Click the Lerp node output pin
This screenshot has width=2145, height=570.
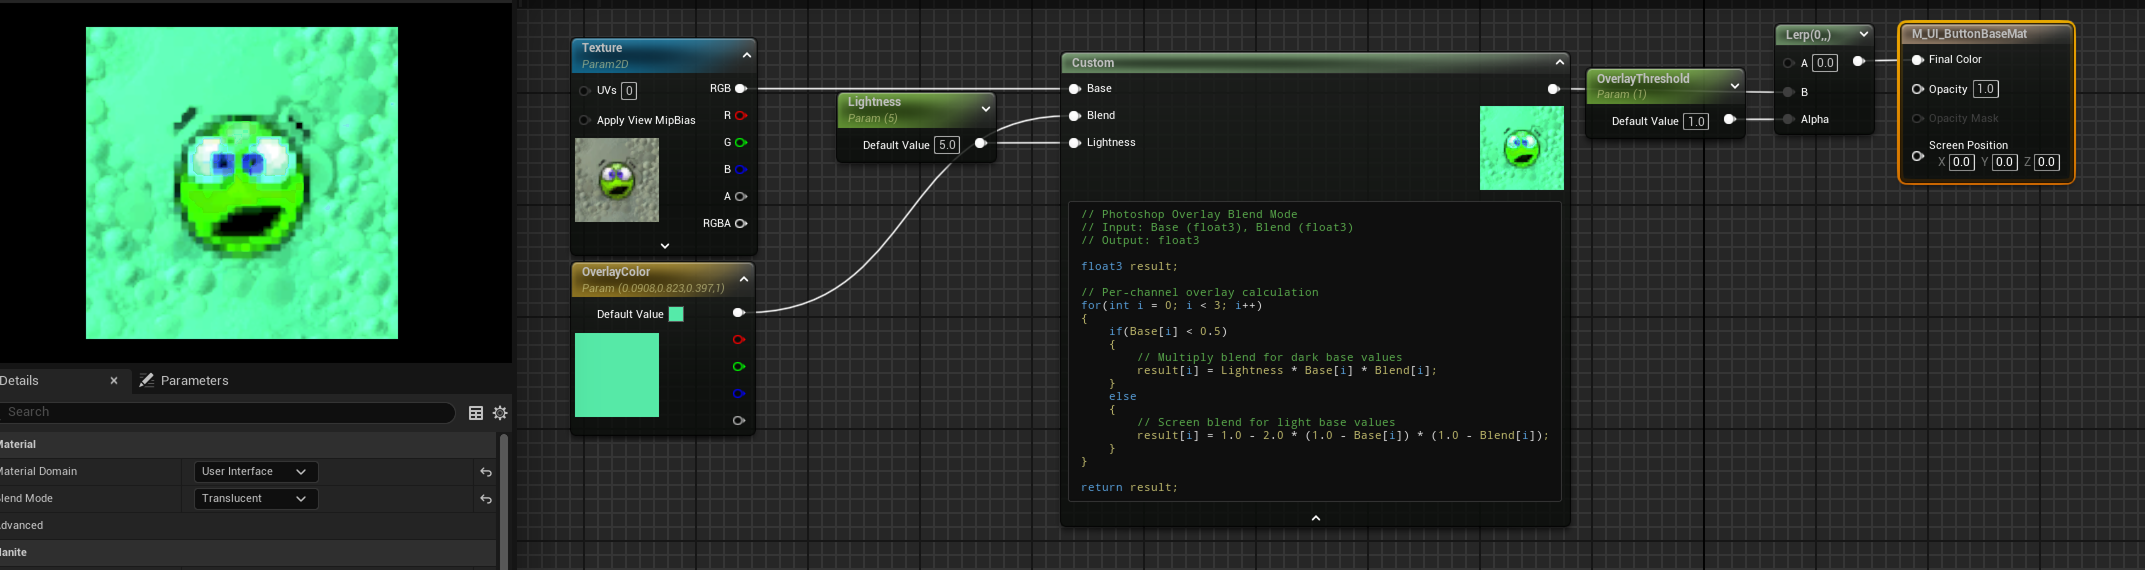(x=1858, y=61)
